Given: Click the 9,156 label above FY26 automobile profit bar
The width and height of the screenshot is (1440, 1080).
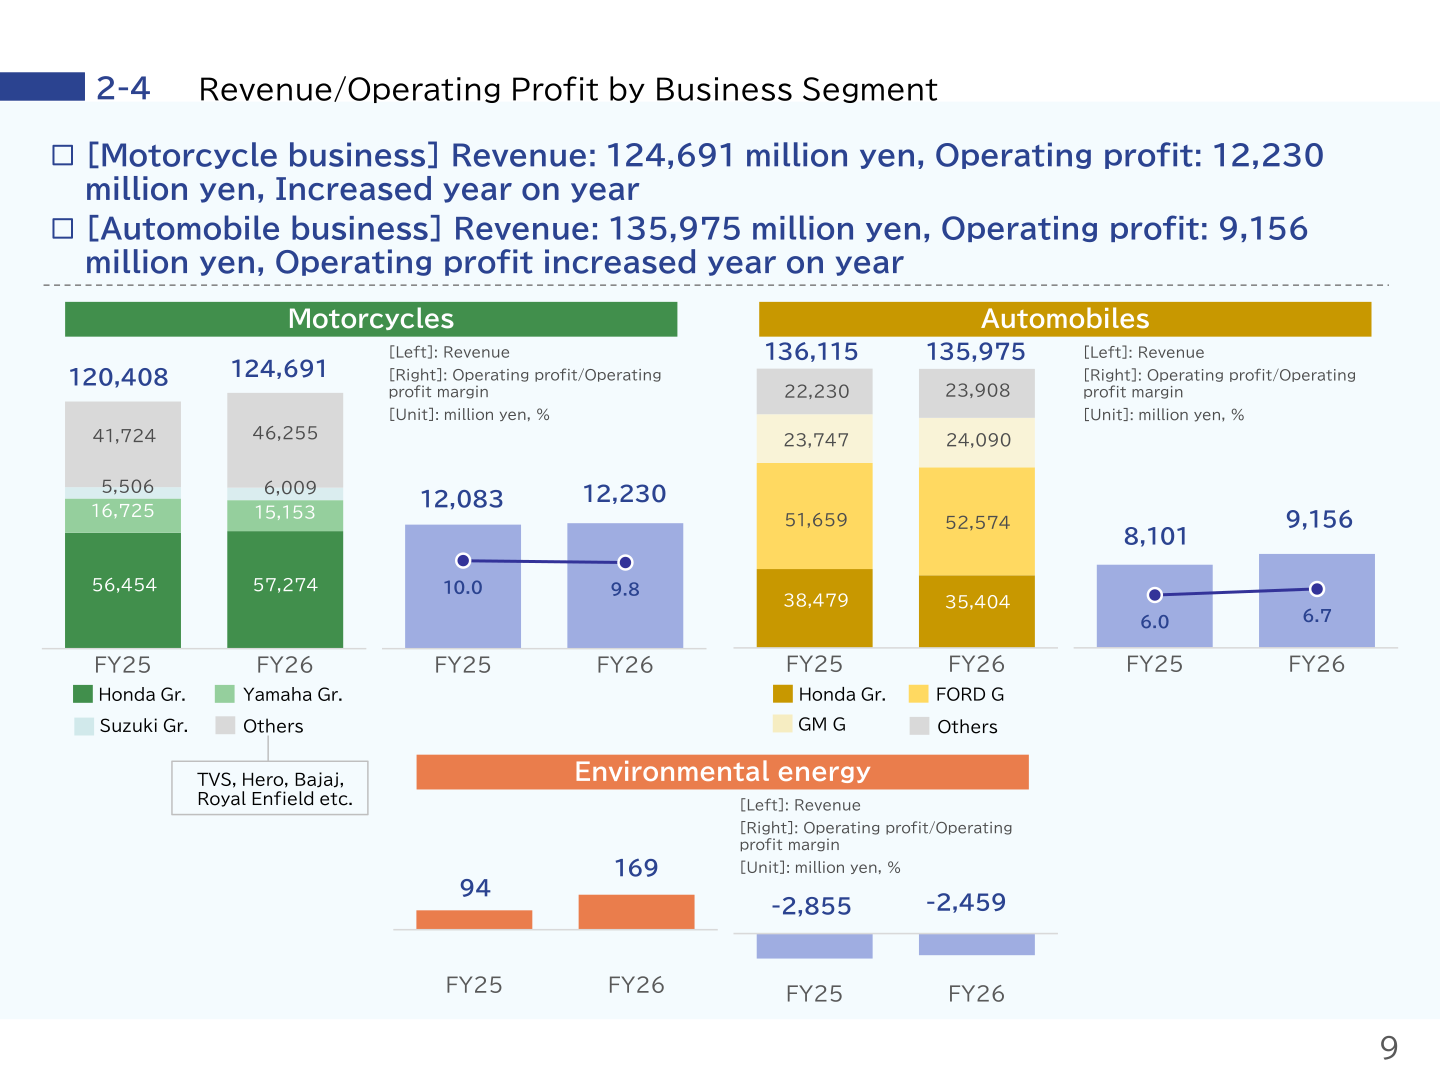Looking at the screenshot, I should click(x=1319, y=520).
